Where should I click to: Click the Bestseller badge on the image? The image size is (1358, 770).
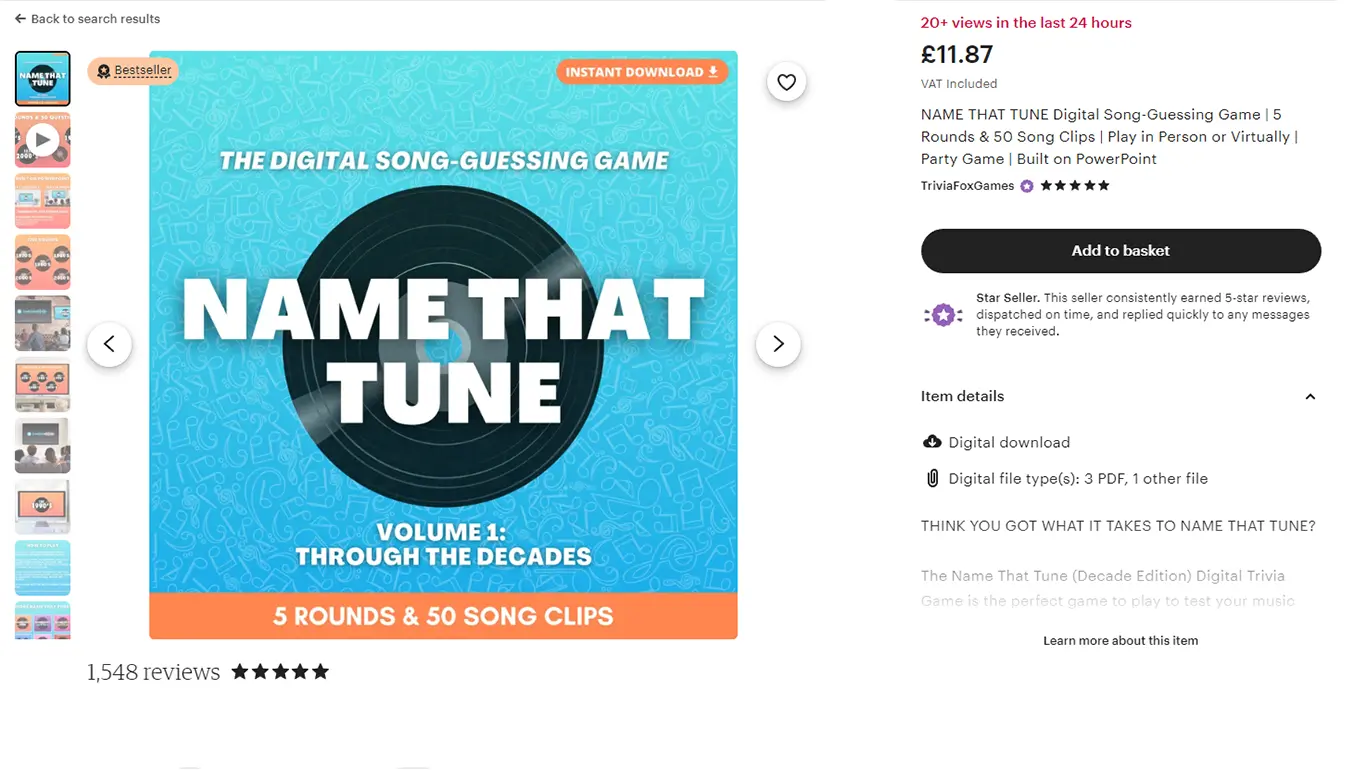(x=133, y=71)
